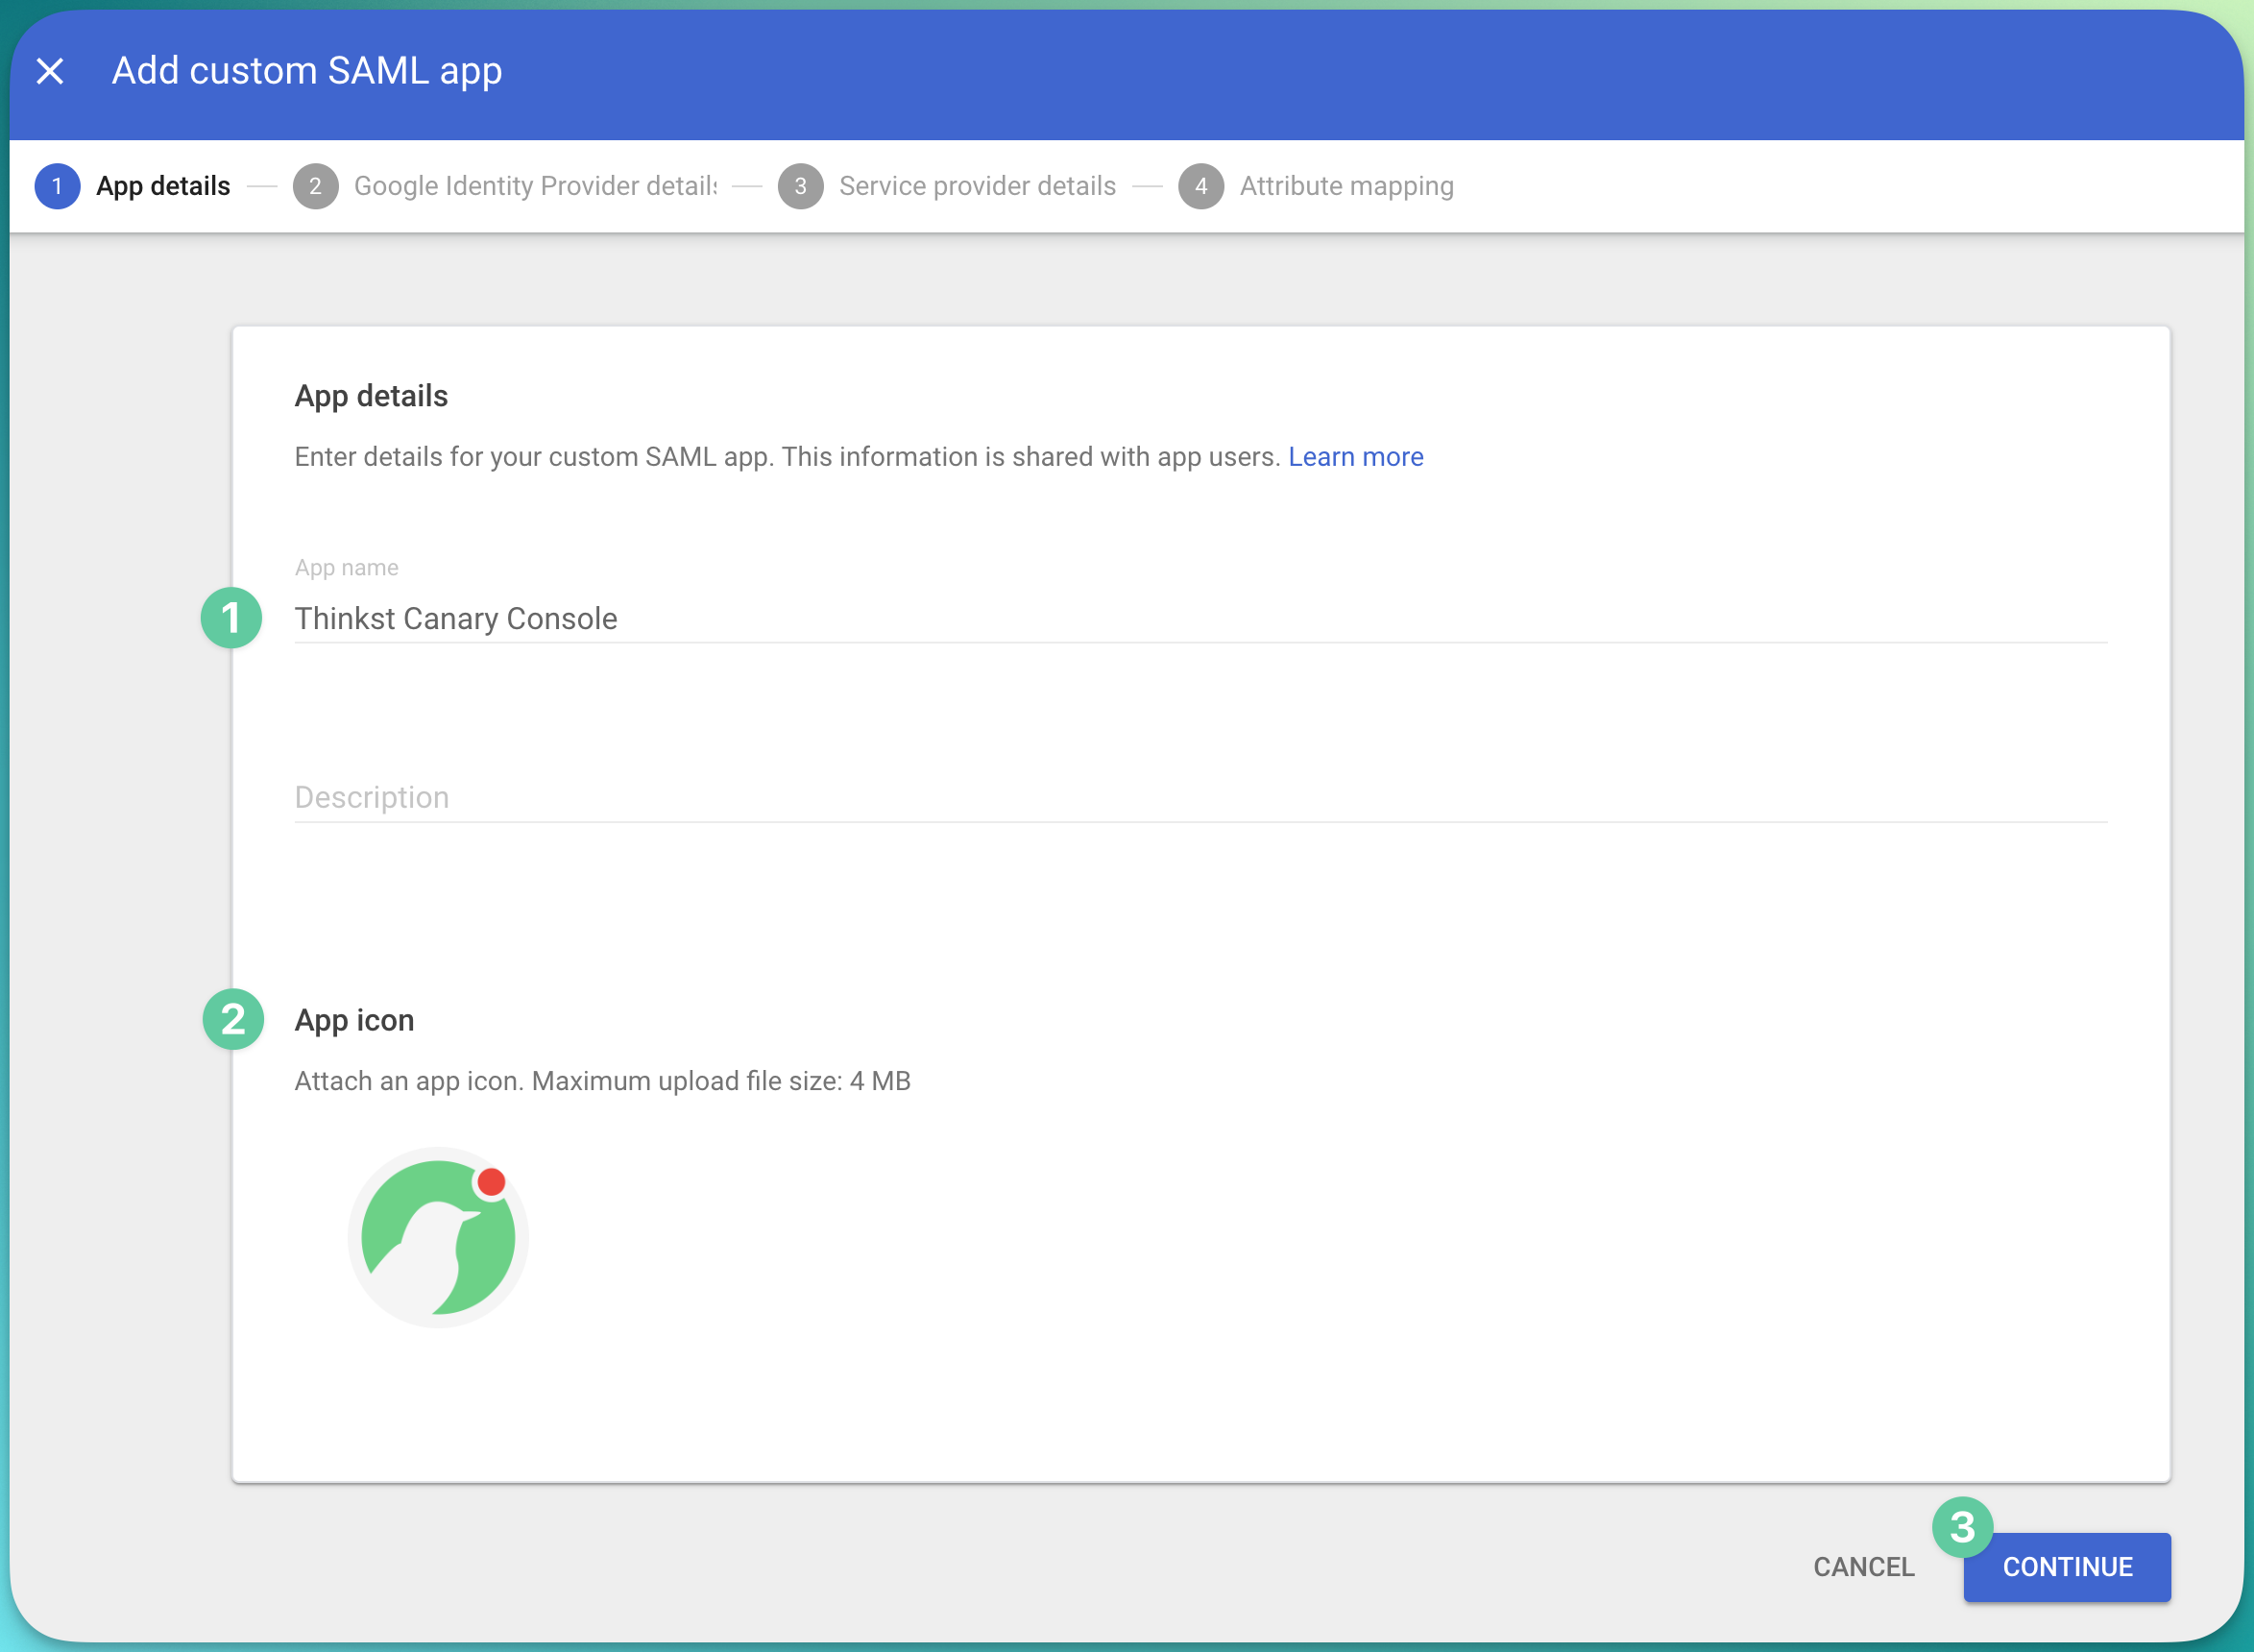Close the Add custom SAML app dialog

click(x=50, y=71)
